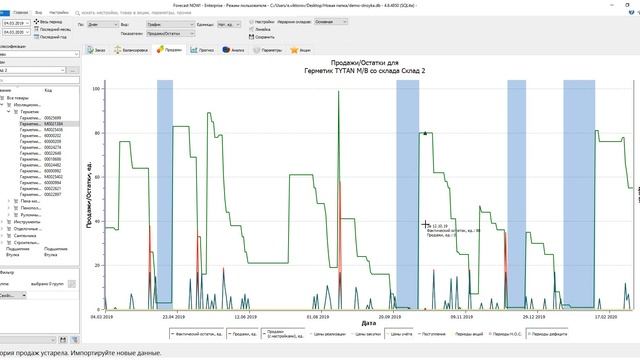Click Последний год button
640x360 pixels.
pyautogui.click(x=50, y=37)
